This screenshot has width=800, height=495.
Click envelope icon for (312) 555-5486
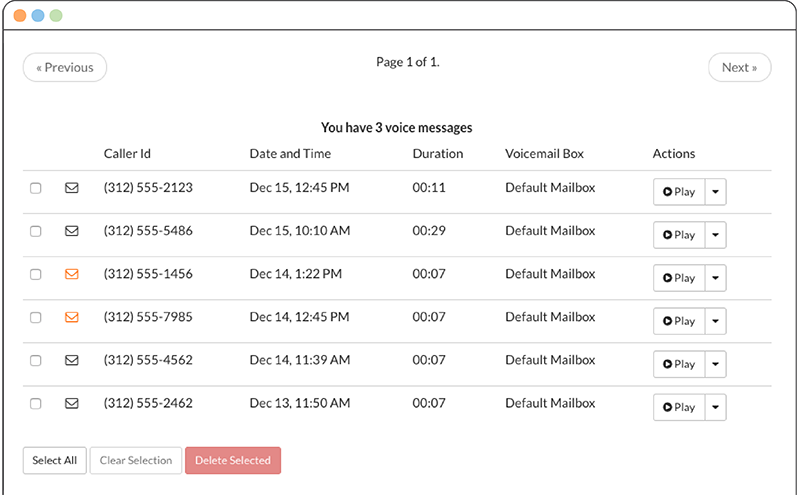click(x=71, y=231)
